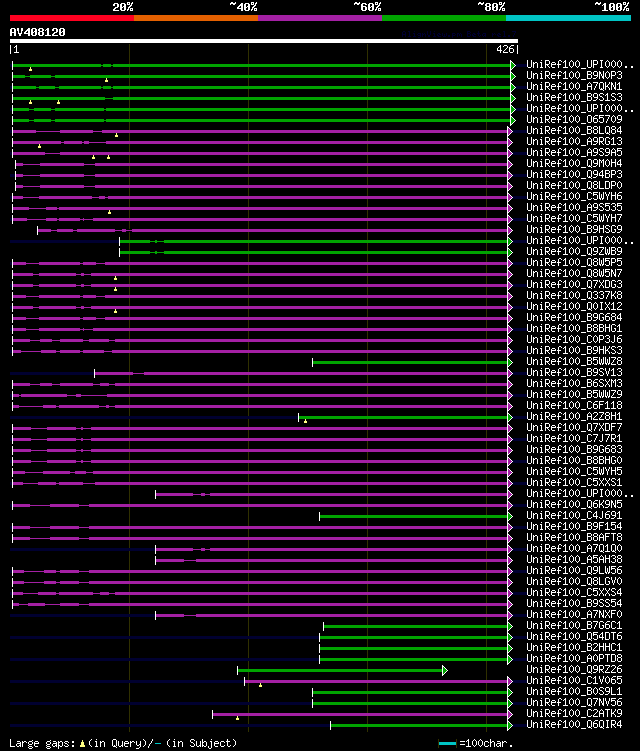Click the yellow gap marker under C1V065 alignment
Image resolution: width=640 pixels, height=751 pixels.
pos(261,686)
